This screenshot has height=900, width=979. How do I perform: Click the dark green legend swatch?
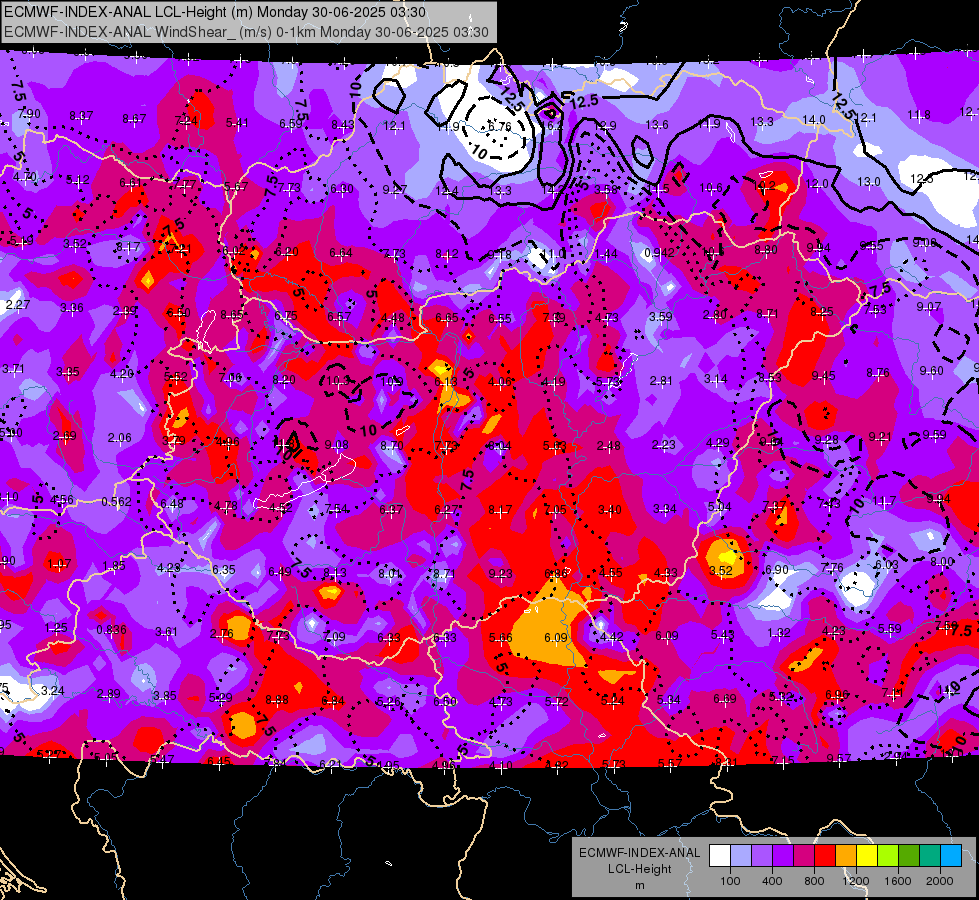pyautogui.click(x=908, y=856)
